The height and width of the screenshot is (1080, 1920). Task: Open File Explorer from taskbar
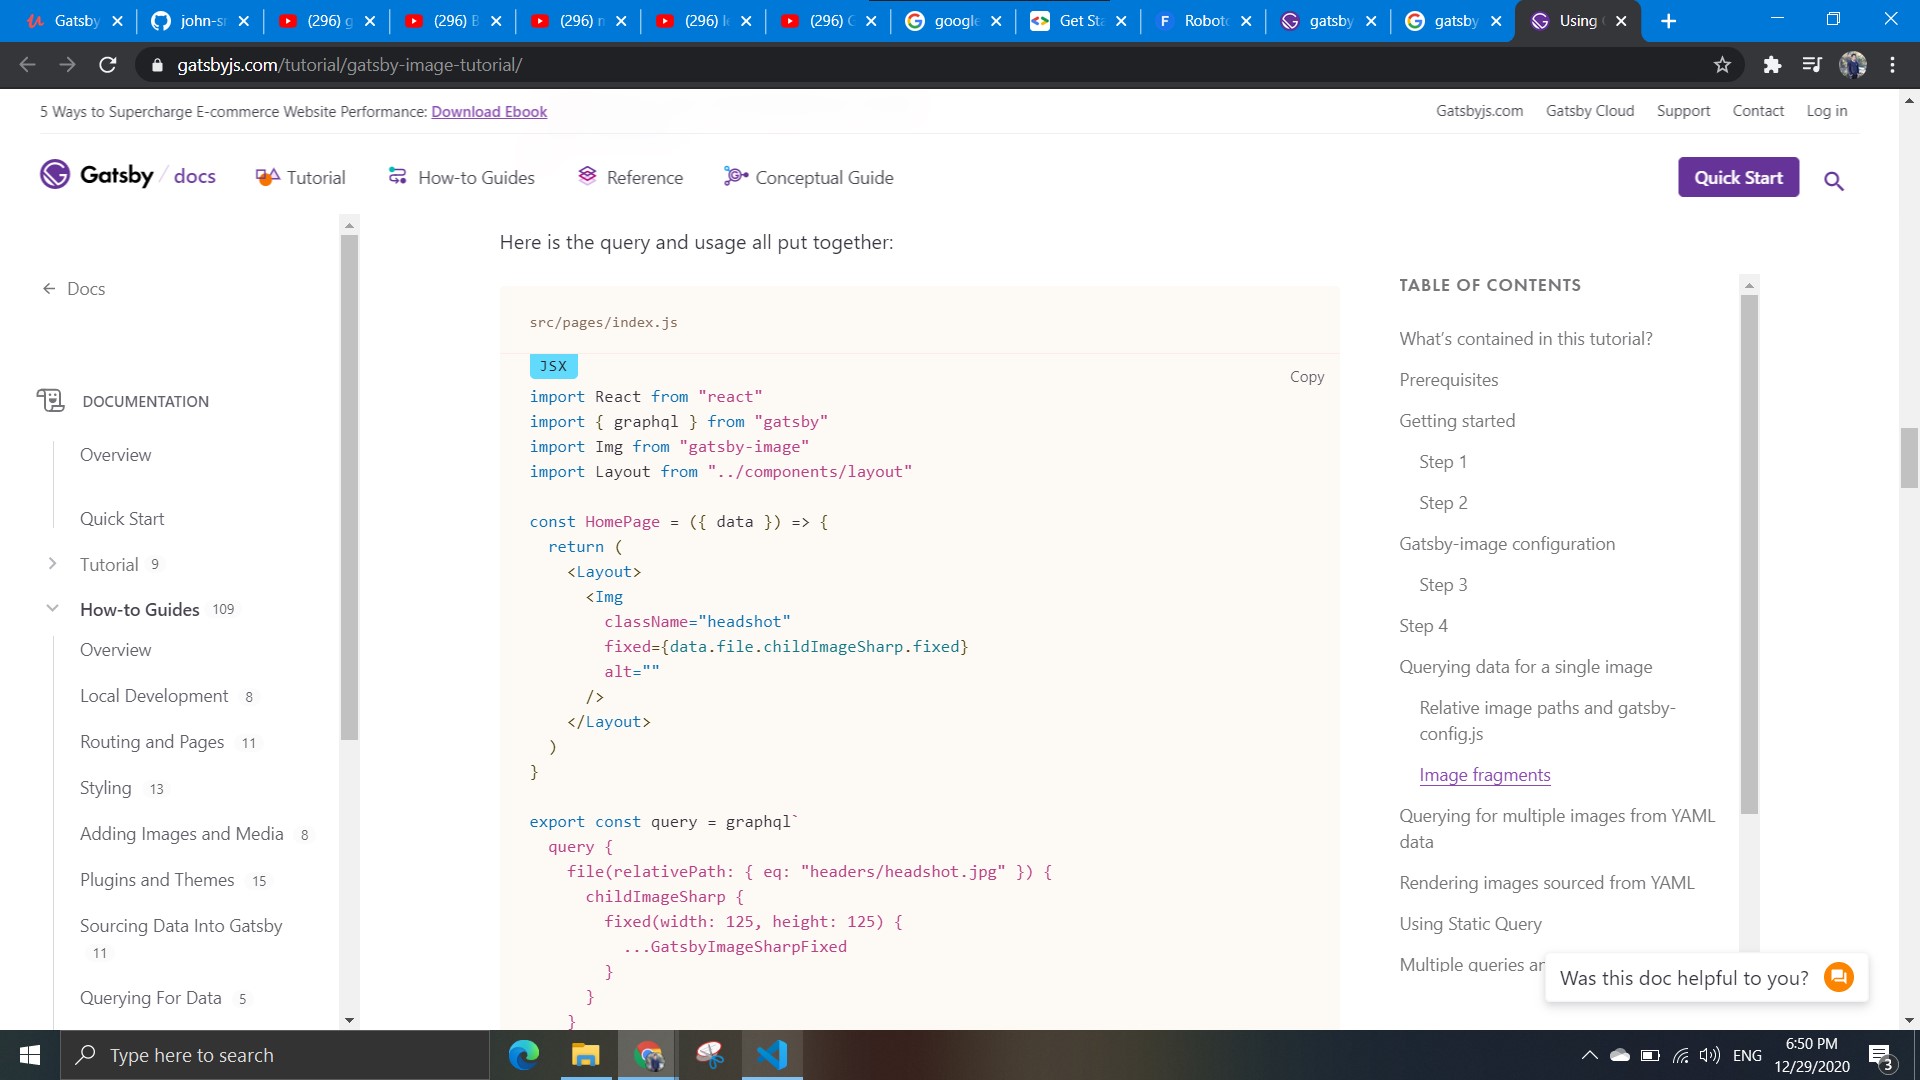585,1055
